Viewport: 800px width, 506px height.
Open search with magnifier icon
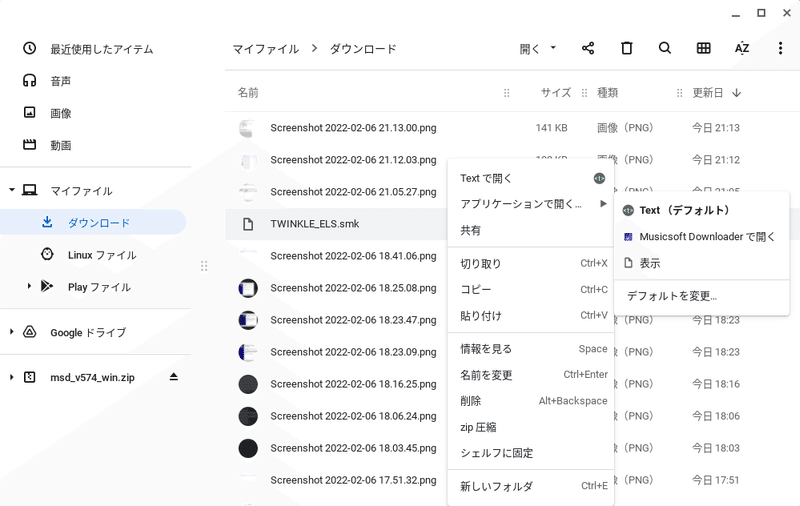665,48
